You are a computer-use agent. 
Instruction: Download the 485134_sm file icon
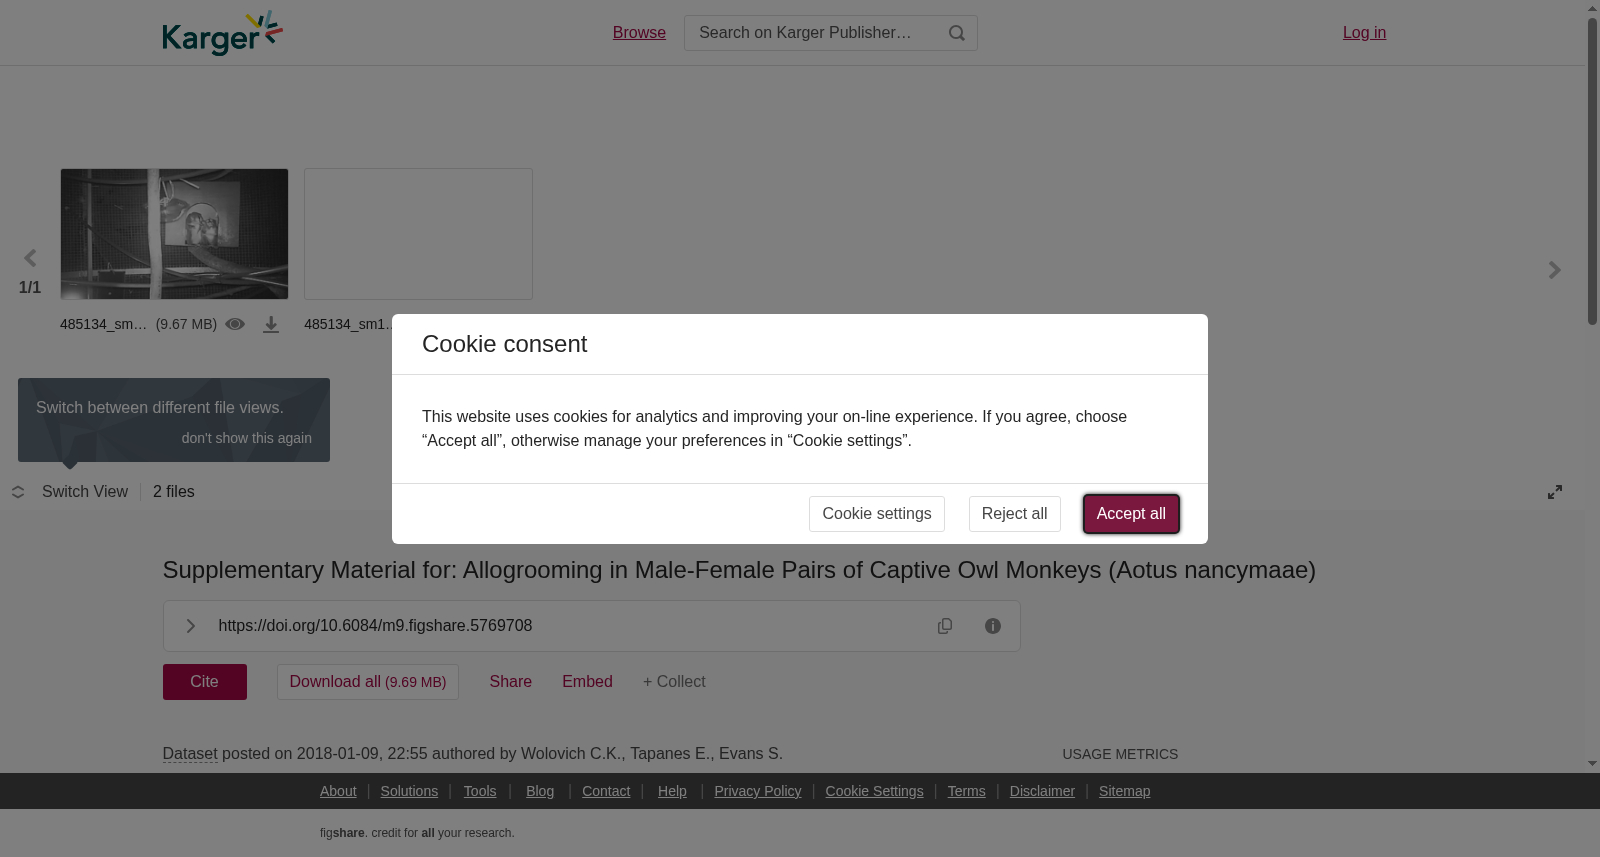click(271, 325)
